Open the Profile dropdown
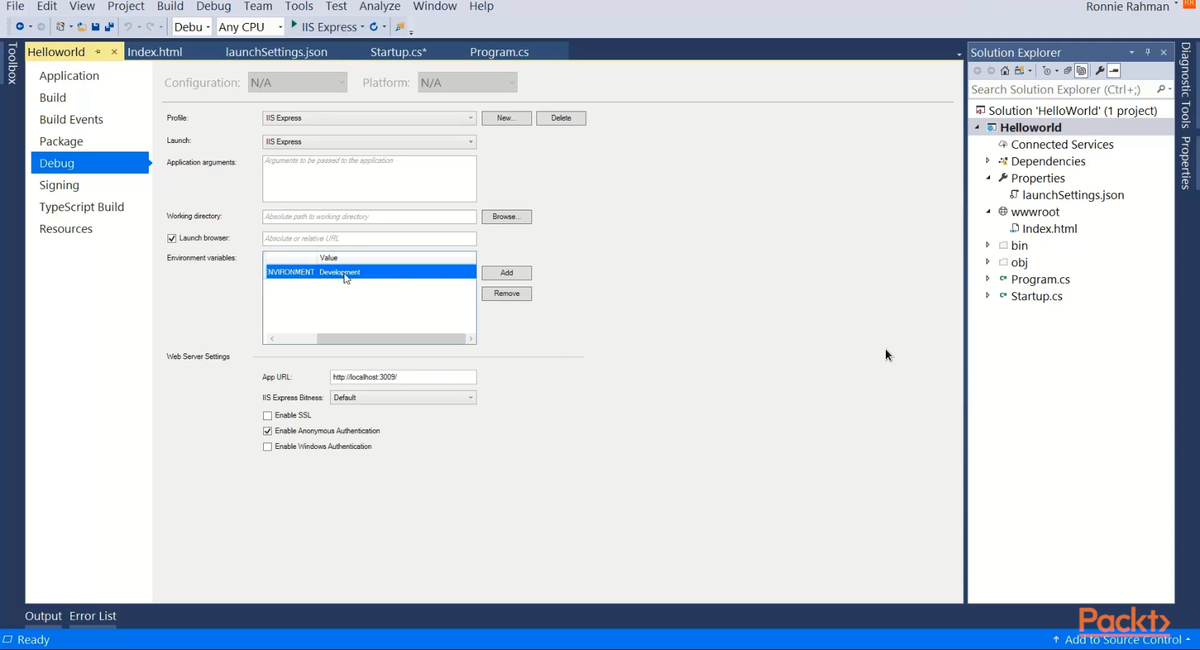This screenshot has width=1200, height=650. pyautogui.click(x=369, y=118)
